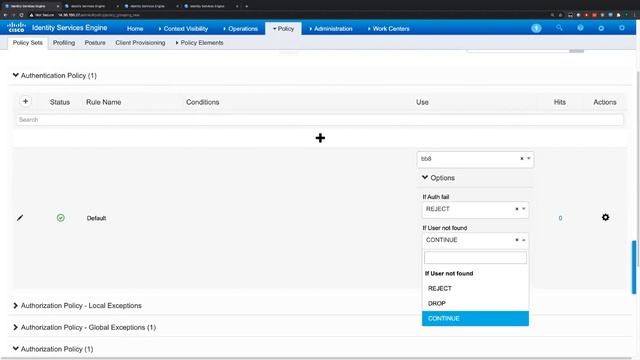640x360 pixels.
Task: Switch to the fourth browser tab
Action: pyautogui.click(x=210, y=6)
